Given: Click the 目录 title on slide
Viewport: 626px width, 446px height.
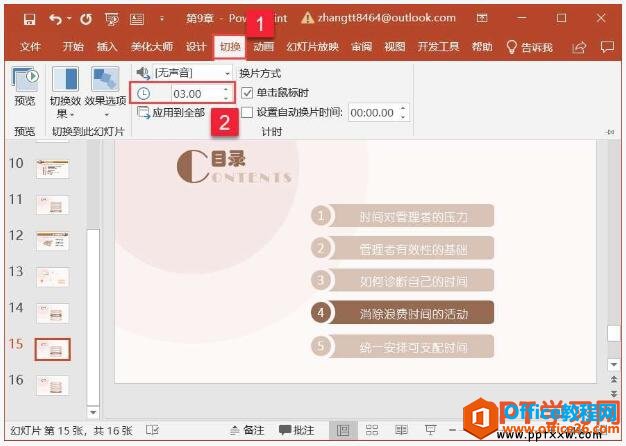Looking at the screenshot, I should (228, 159).
